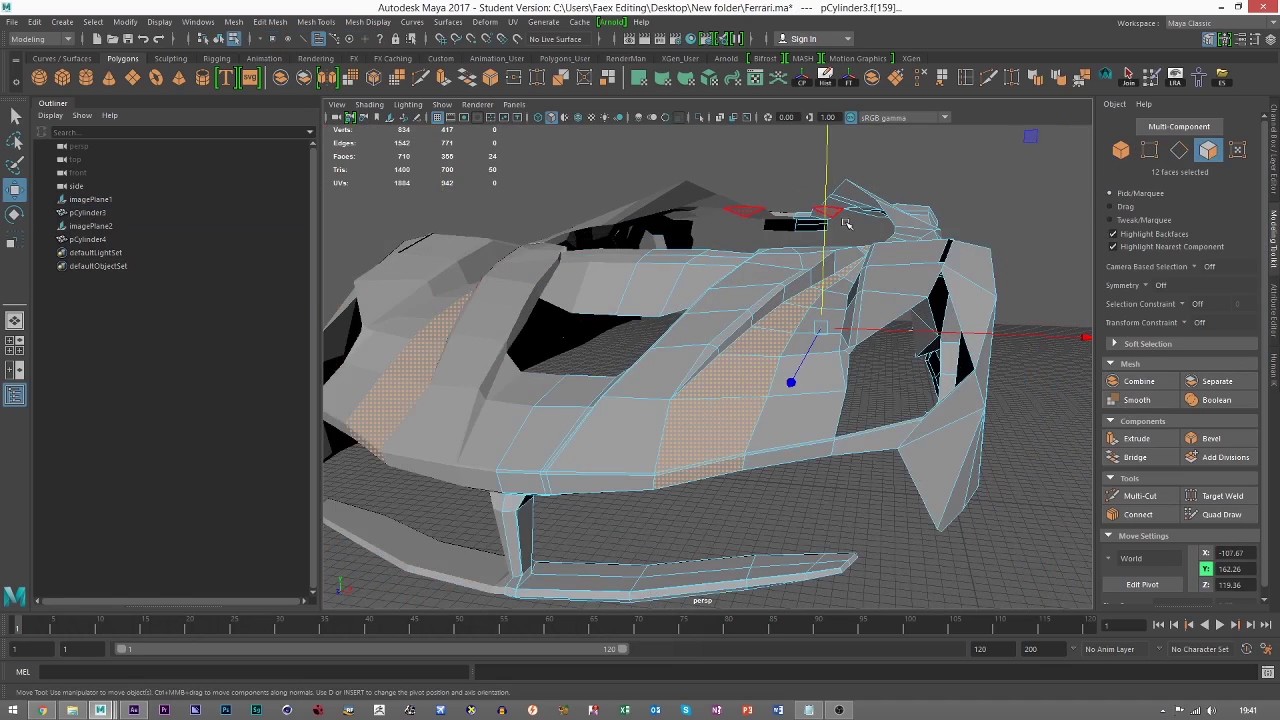Viewport: 1280px width, 720px height.
Task: Click the save scene icon
Action: [x=127, y=39]
